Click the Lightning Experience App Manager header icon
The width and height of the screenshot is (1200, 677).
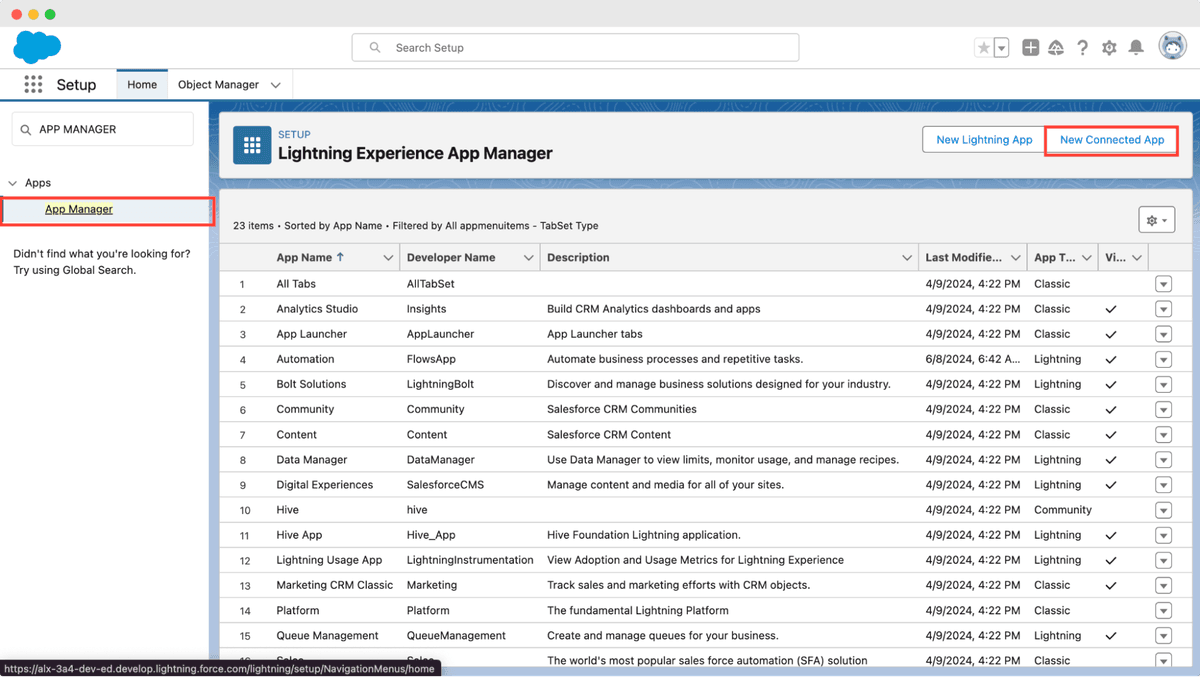tap(252, 145)
